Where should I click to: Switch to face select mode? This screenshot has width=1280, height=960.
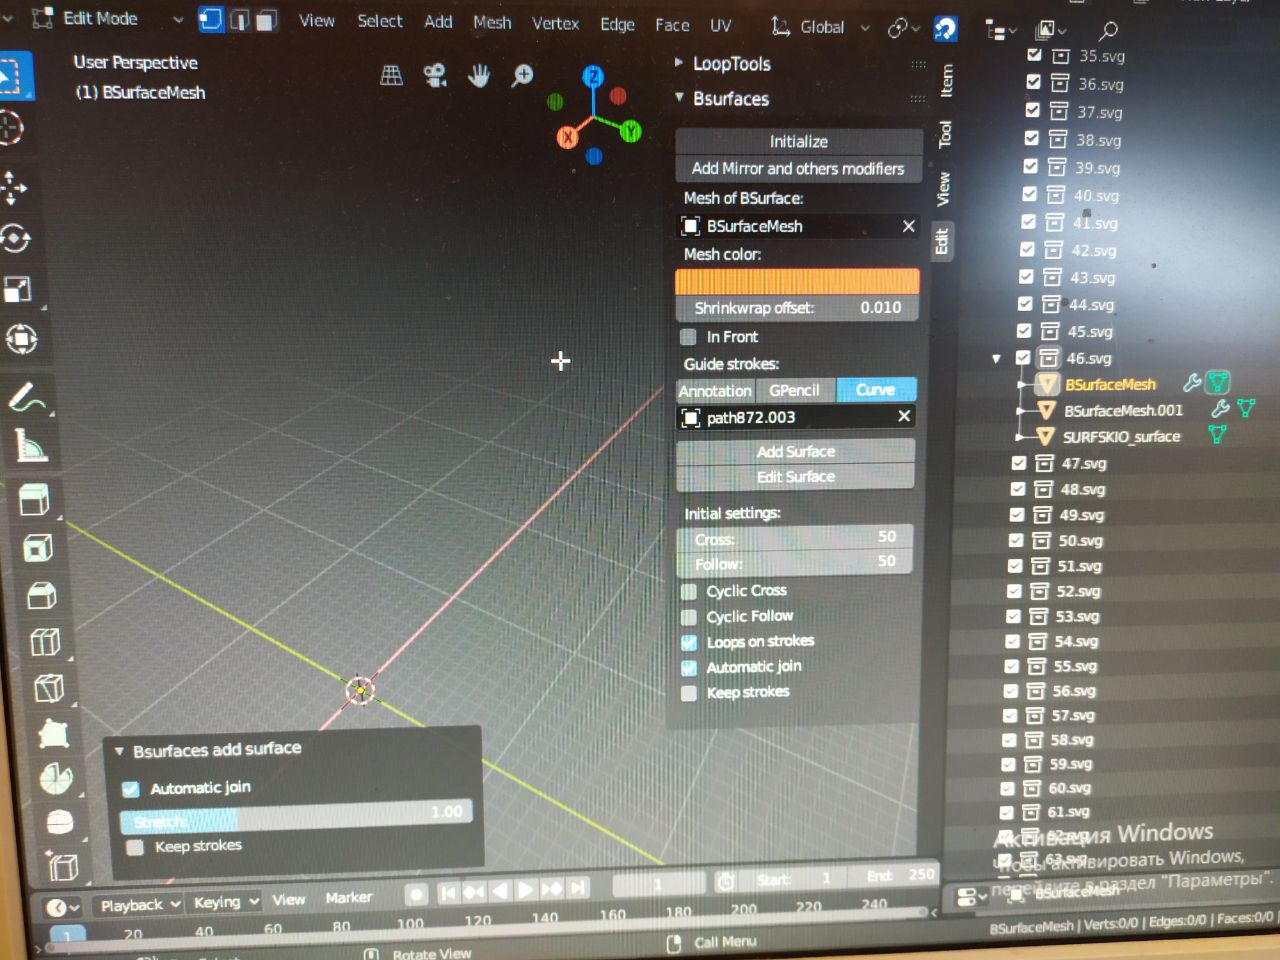click(x=267, y=20)
